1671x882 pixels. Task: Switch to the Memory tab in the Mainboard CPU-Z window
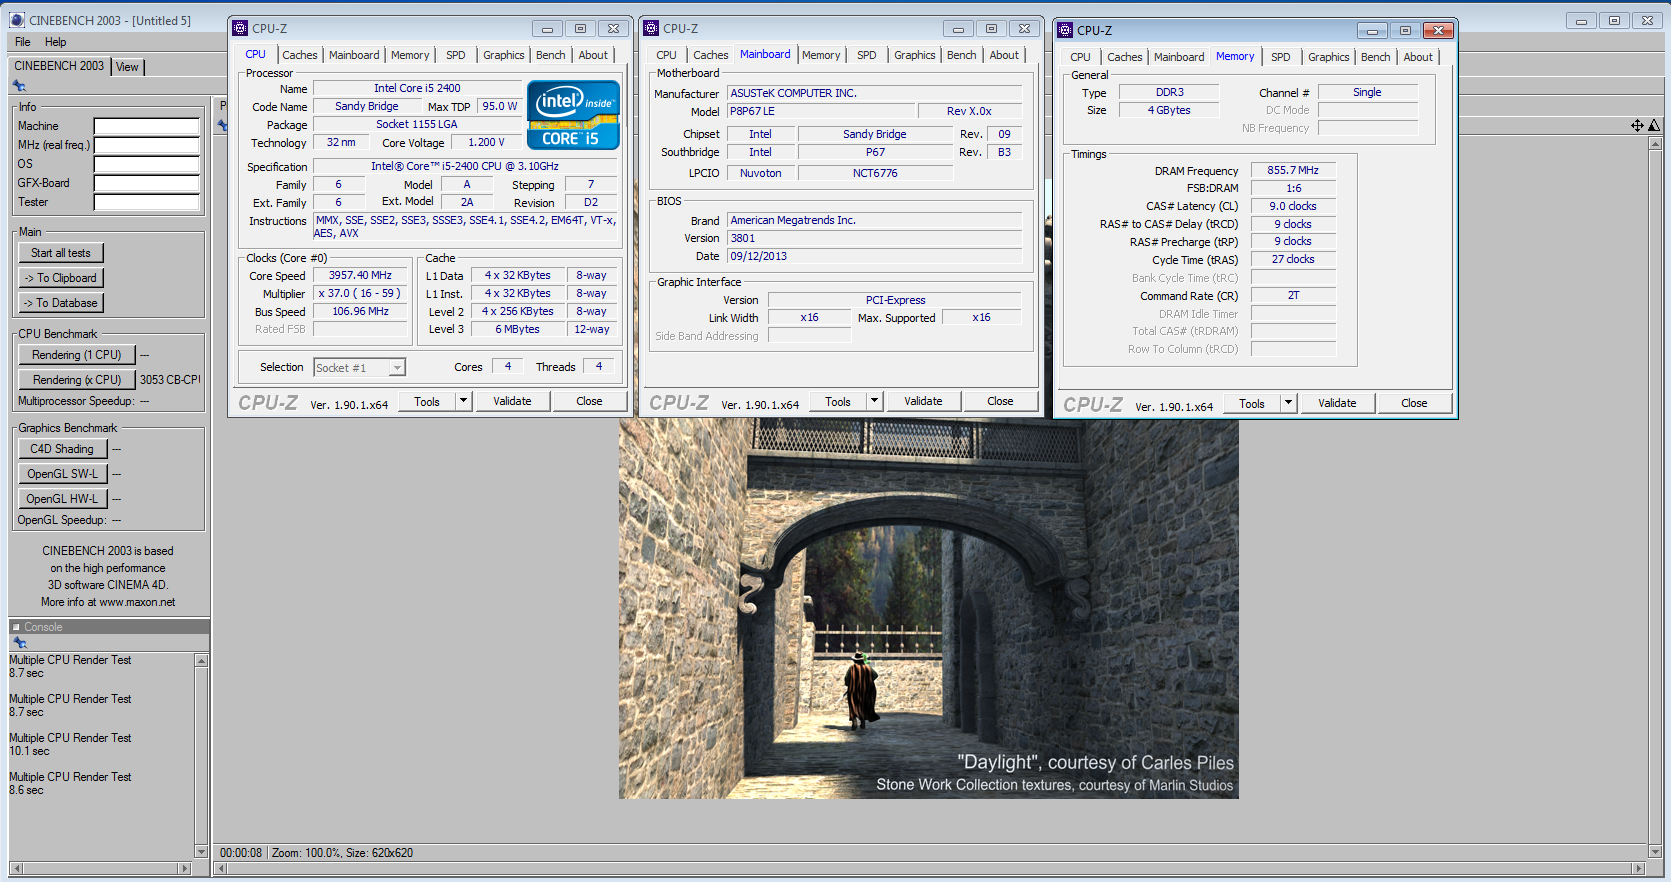click(x=821, y=55)
